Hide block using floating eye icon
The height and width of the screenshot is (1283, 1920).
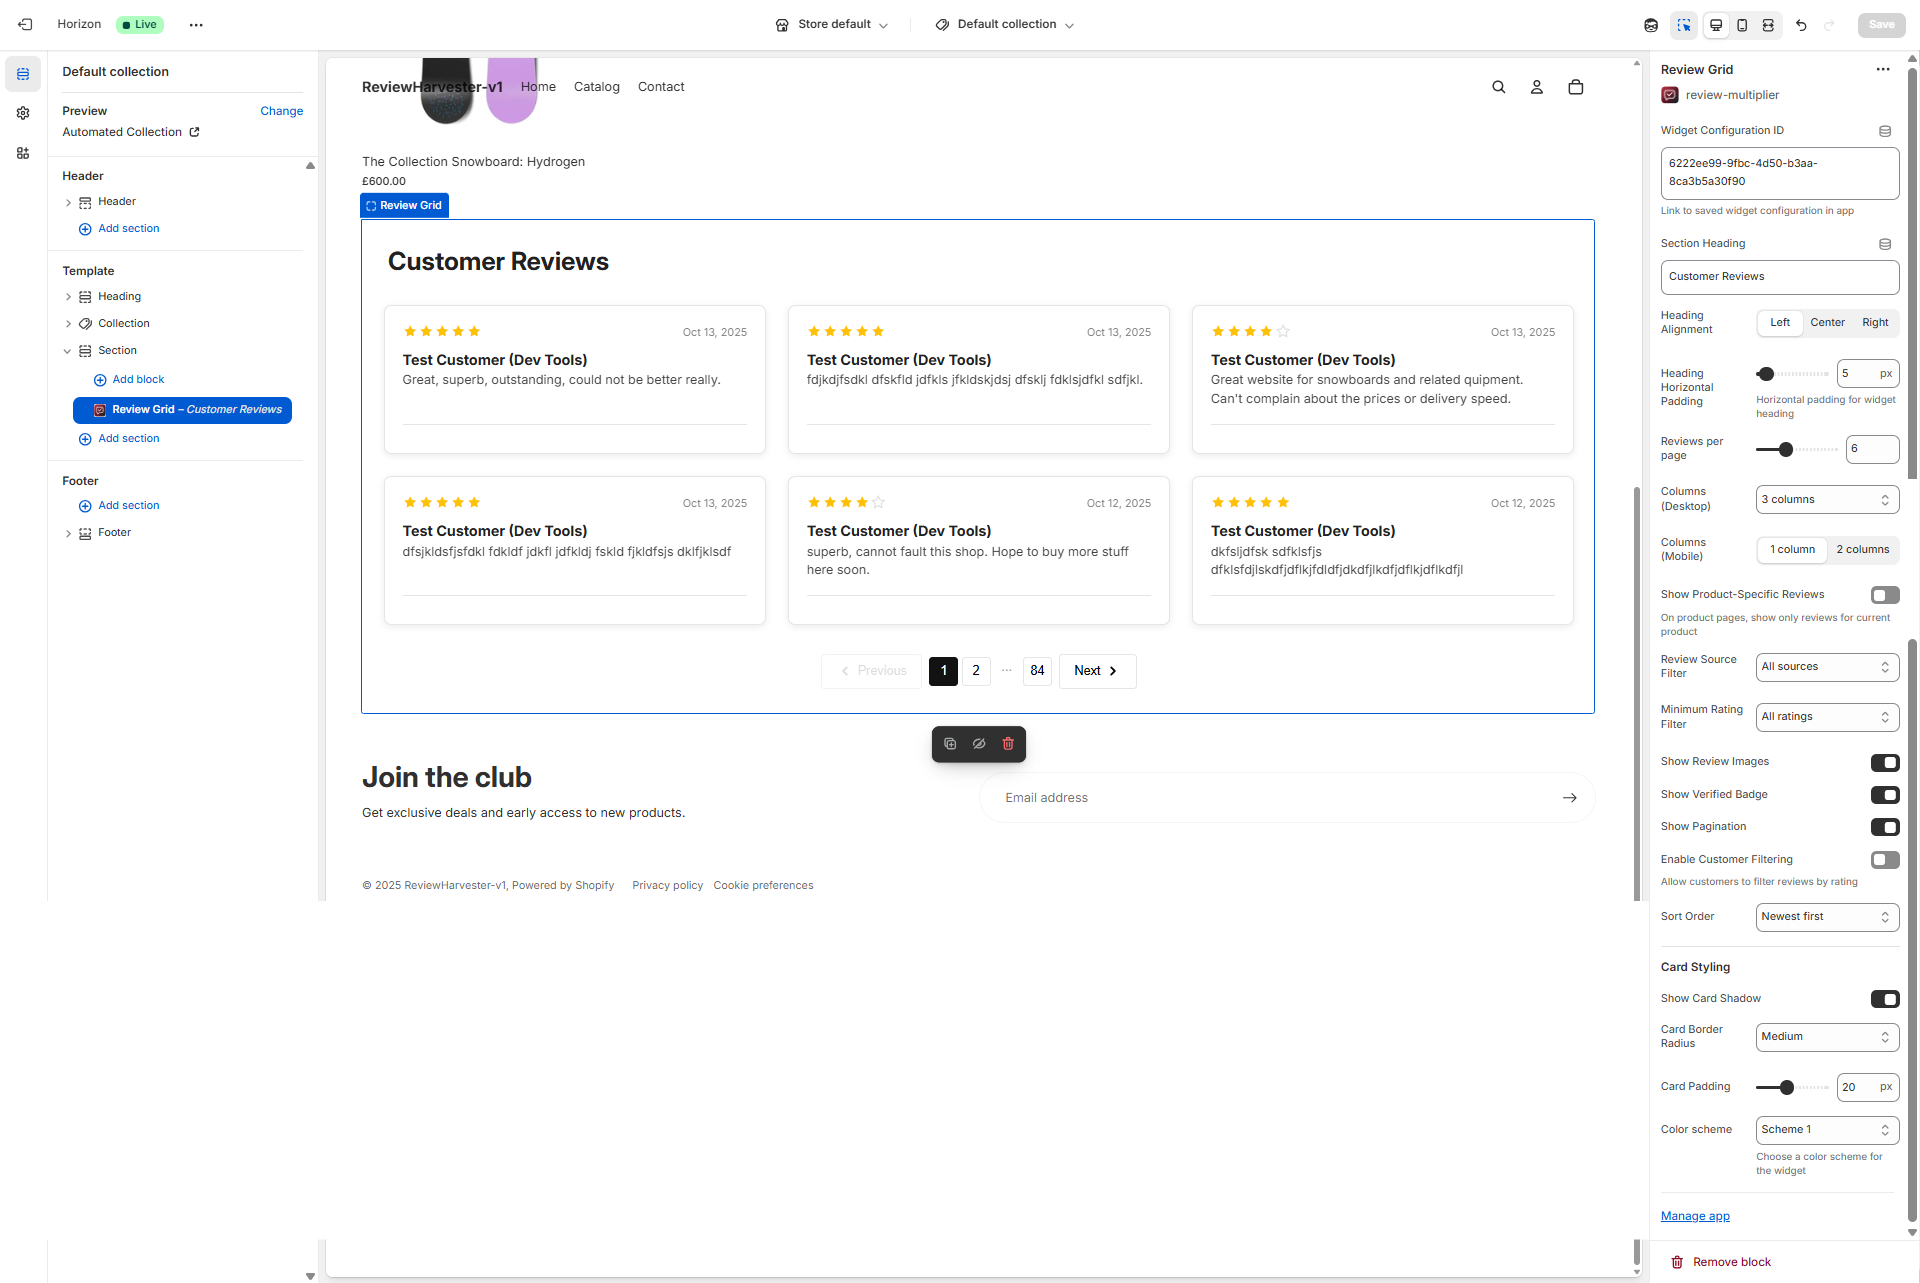978,744
